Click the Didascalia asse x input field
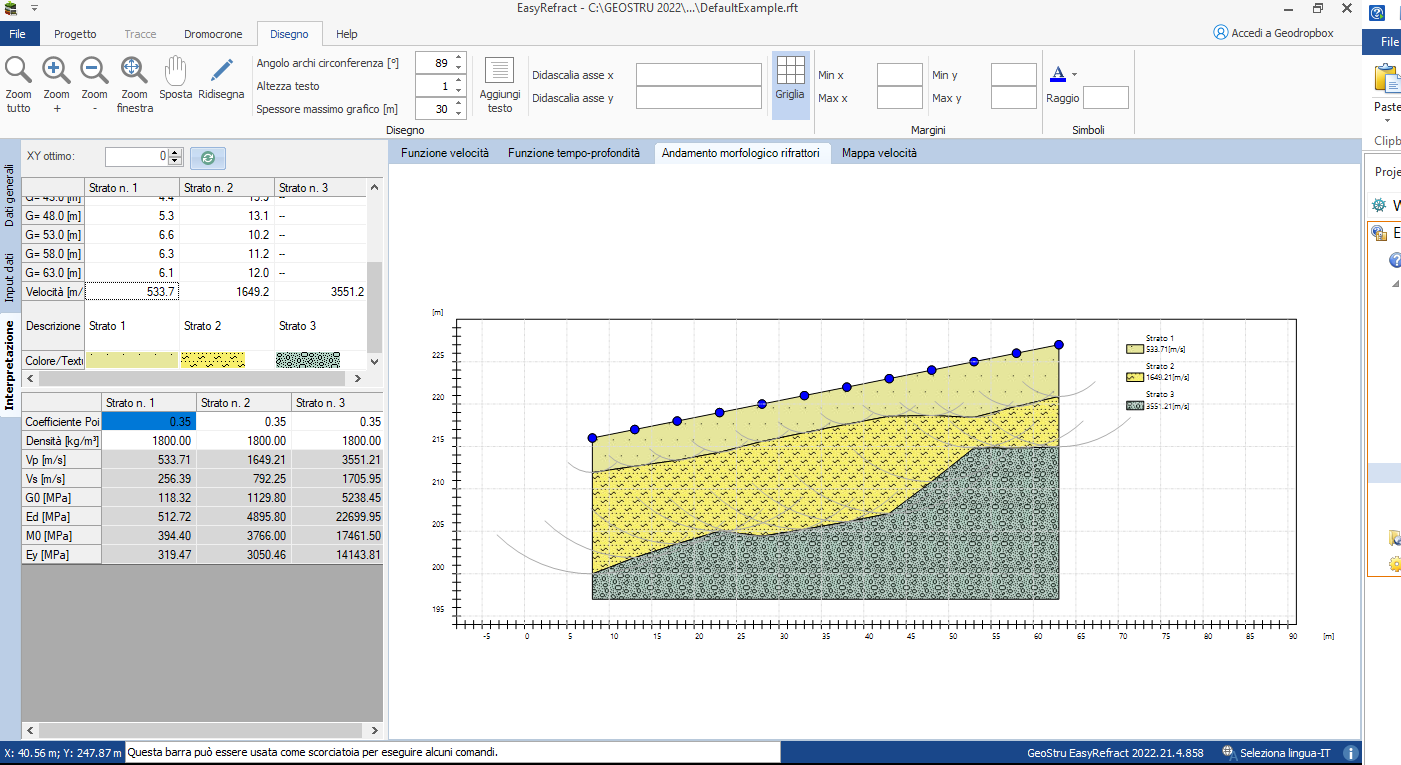Viewport: 1401px width, 765px height. coord(699,75)
